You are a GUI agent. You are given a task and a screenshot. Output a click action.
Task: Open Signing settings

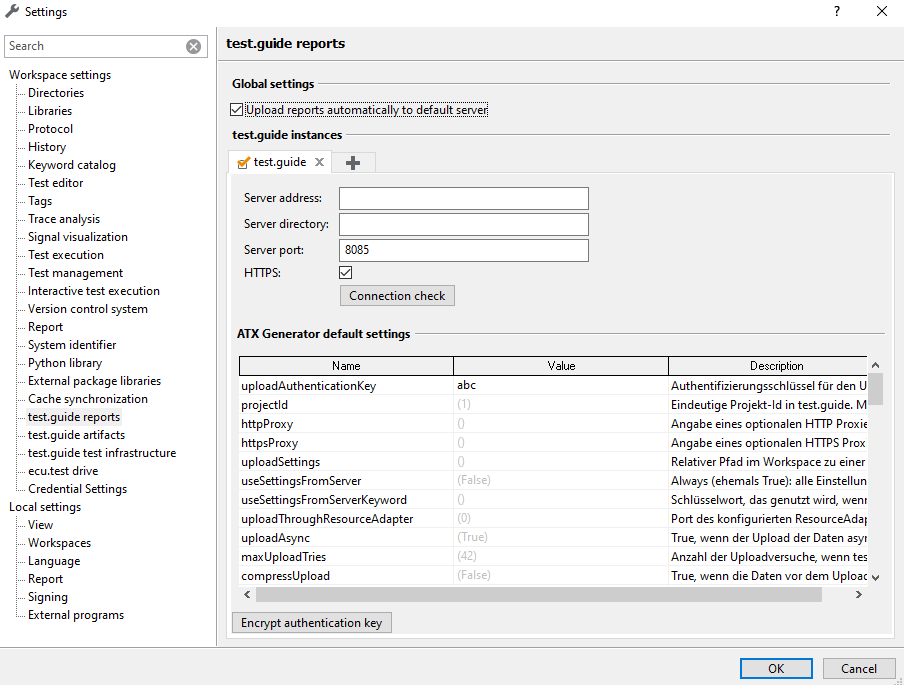[48, 597]
